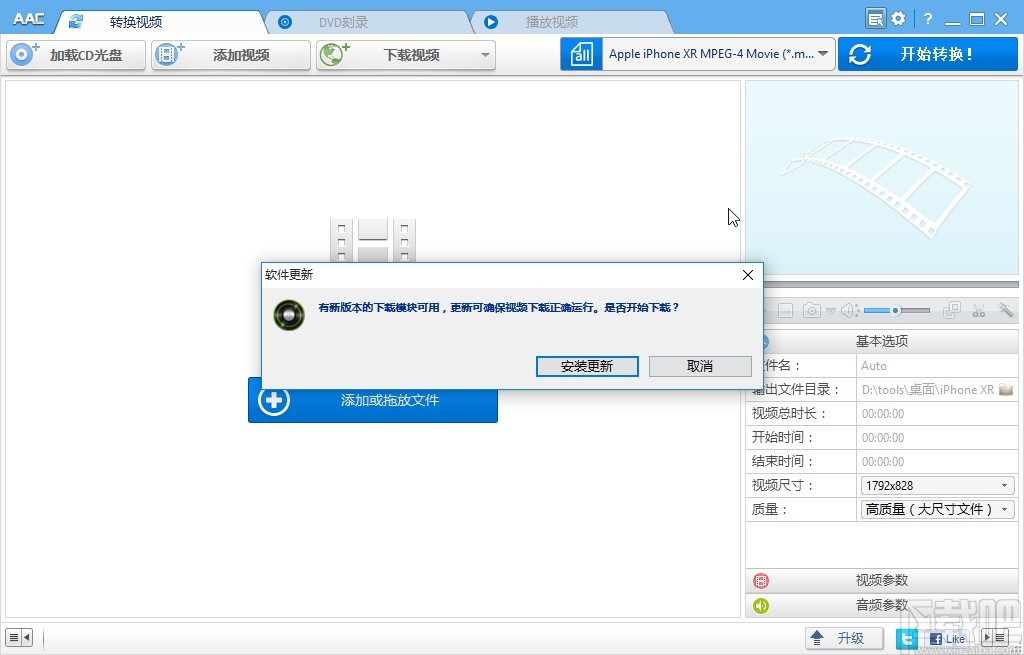The image size is (1024, 655).
Task: Click the Twitter icon in the bottom bar
Action: click(x=906, y=637)
